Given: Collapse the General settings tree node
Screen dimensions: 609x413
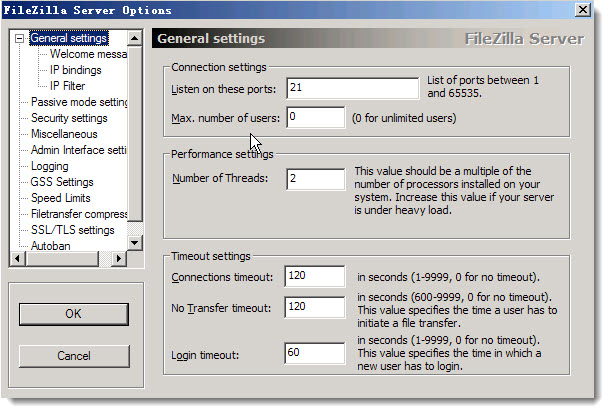Looking at the screenshot, I should pyautogui.click(x=19, y=38).
